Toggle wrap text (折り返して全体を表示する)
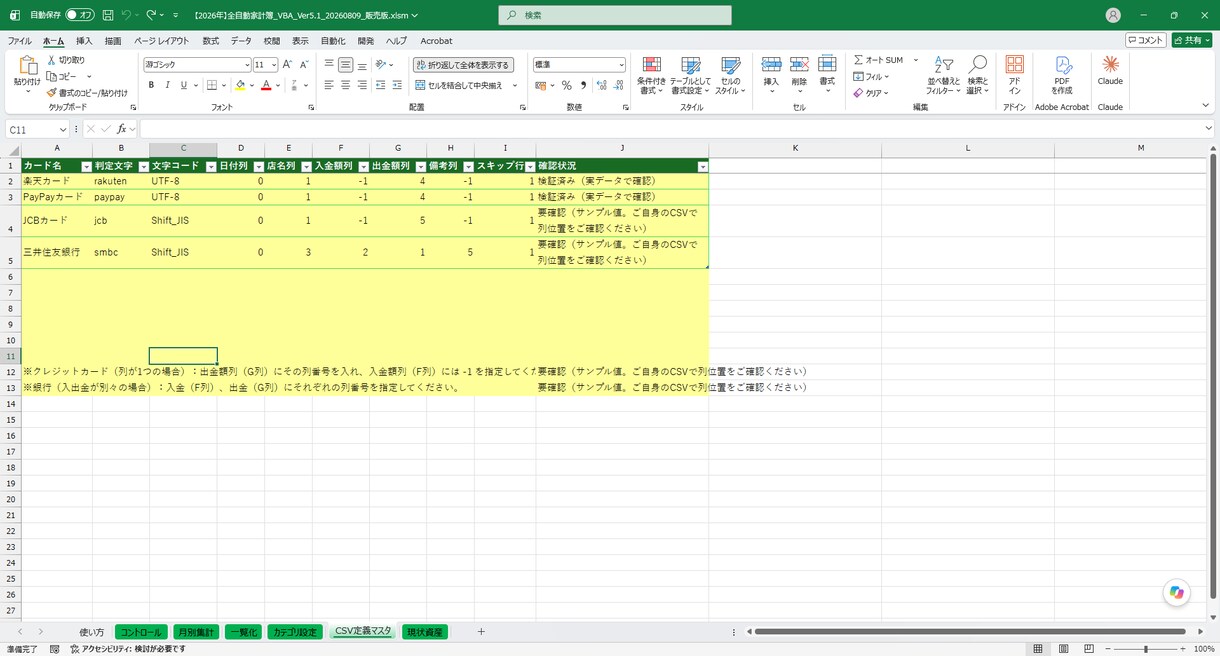Image resolution: width=1220 pixels, height=656 pixels. point(464,65)
